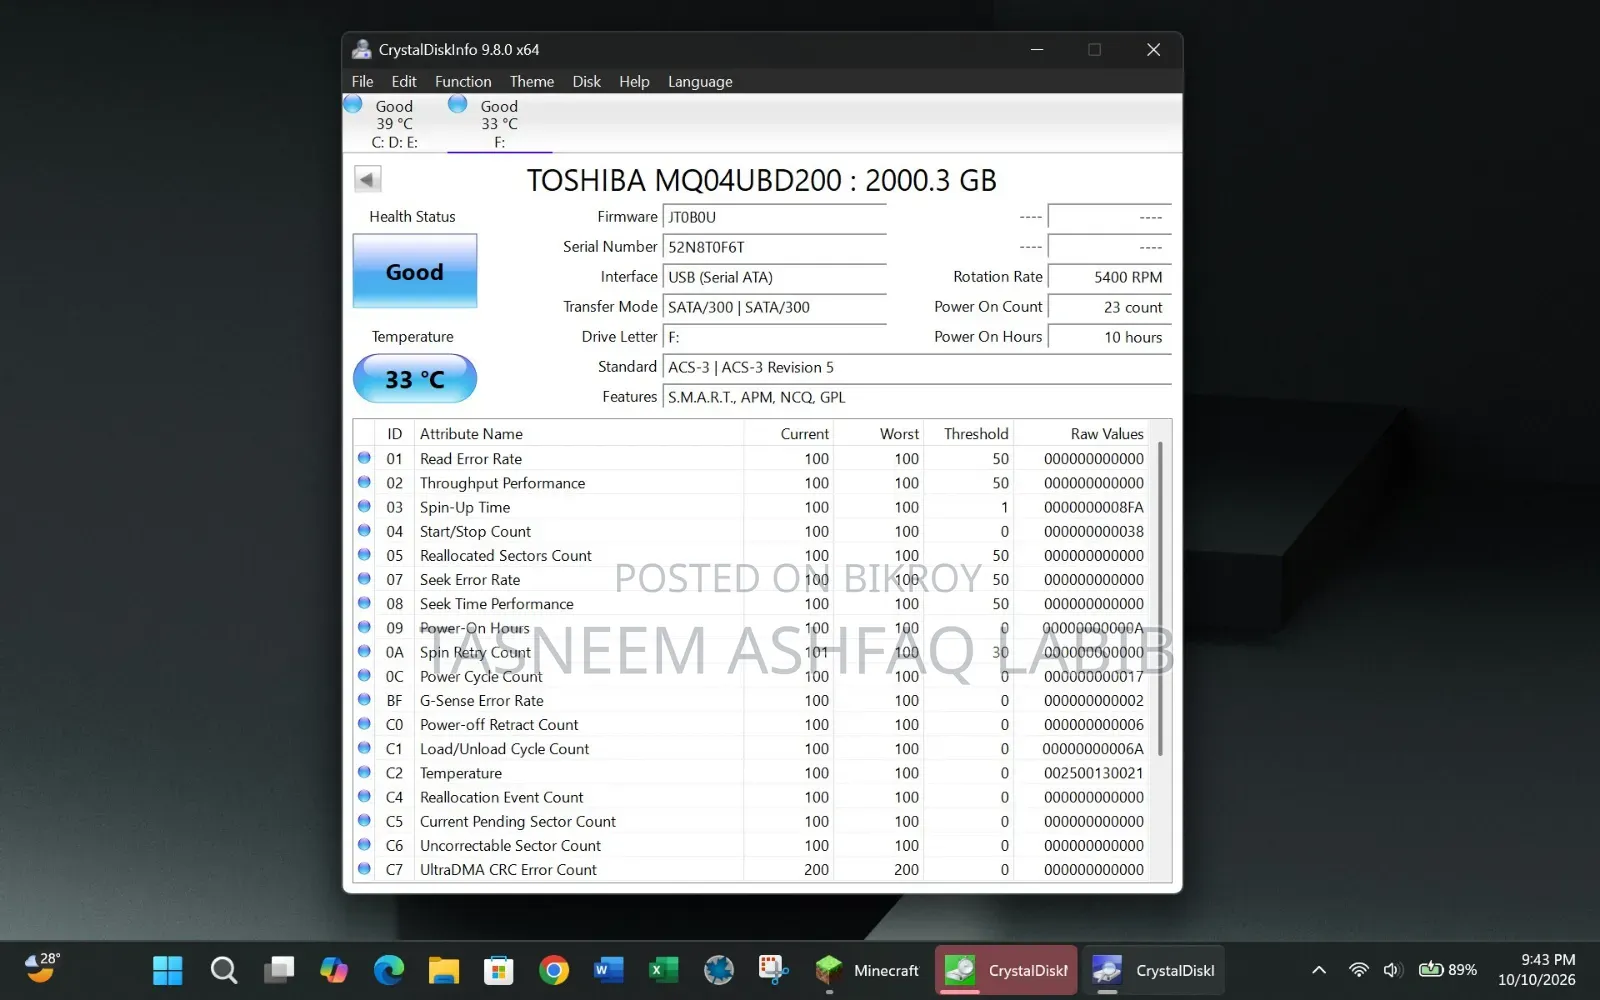The image size is (1600, 1000).
Task: Launch Microsoft Edge from taskbar
Action: click(389, 970)
